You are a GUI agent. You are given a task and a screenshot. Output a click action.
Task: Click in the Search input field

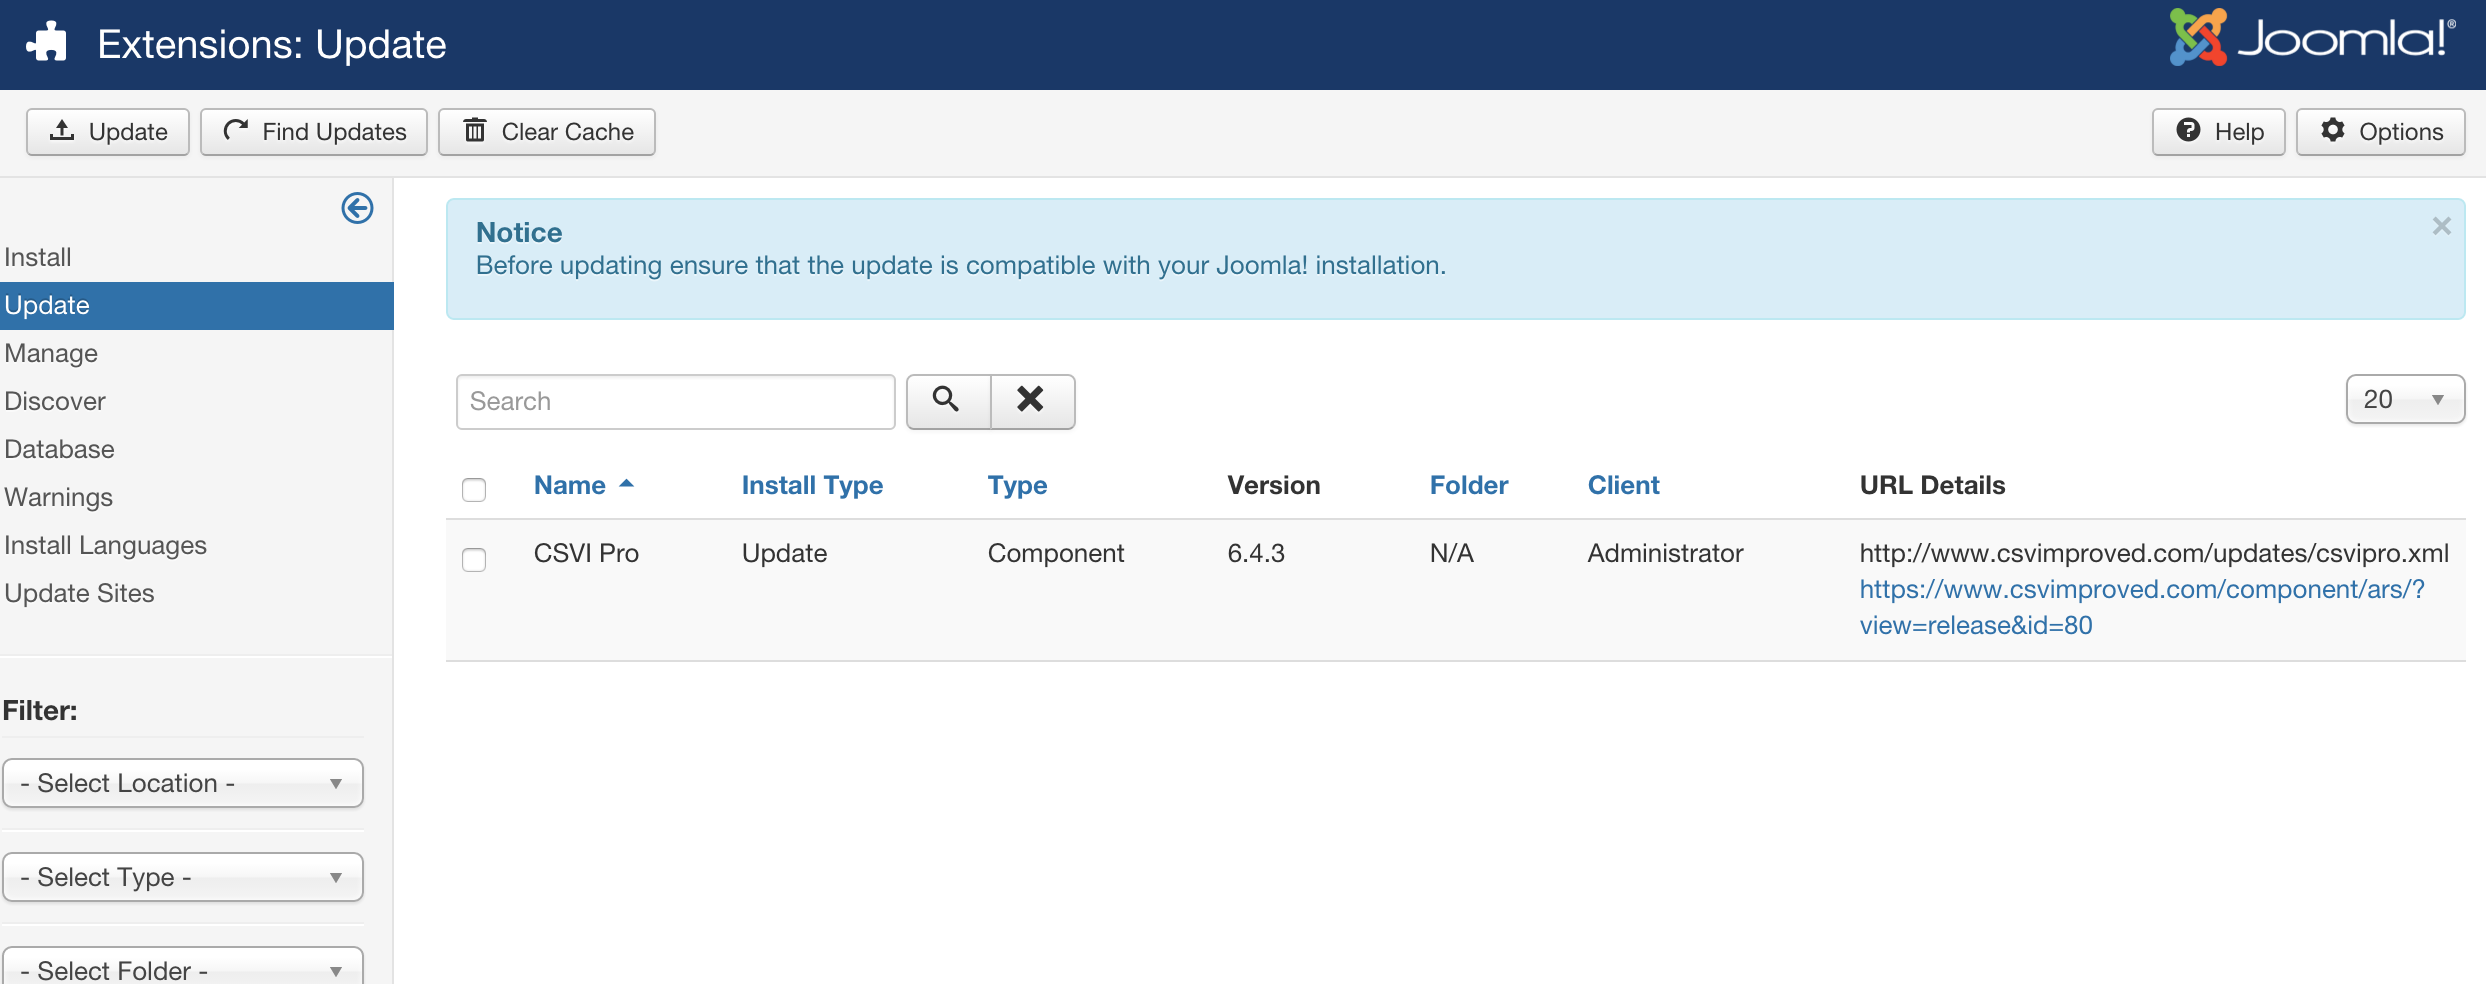[676, 402]
